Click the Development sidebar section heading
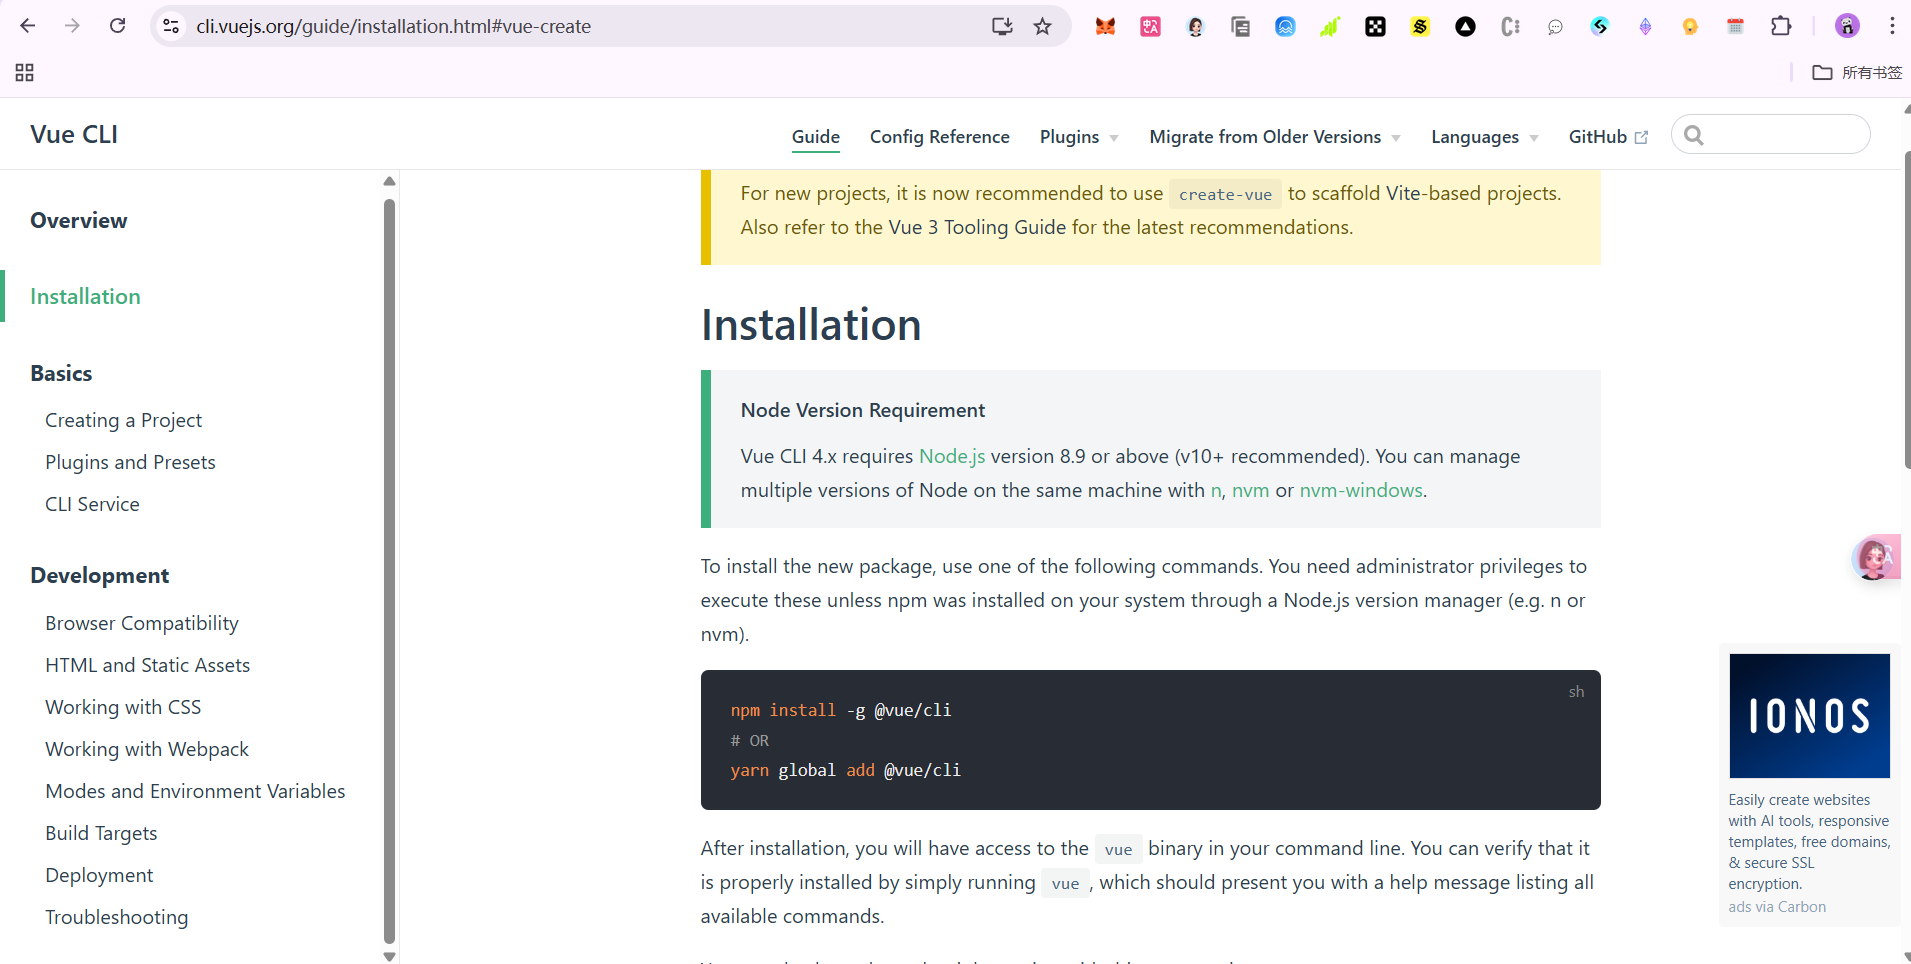Viewport: 1911px width, 964px height. 100,575
